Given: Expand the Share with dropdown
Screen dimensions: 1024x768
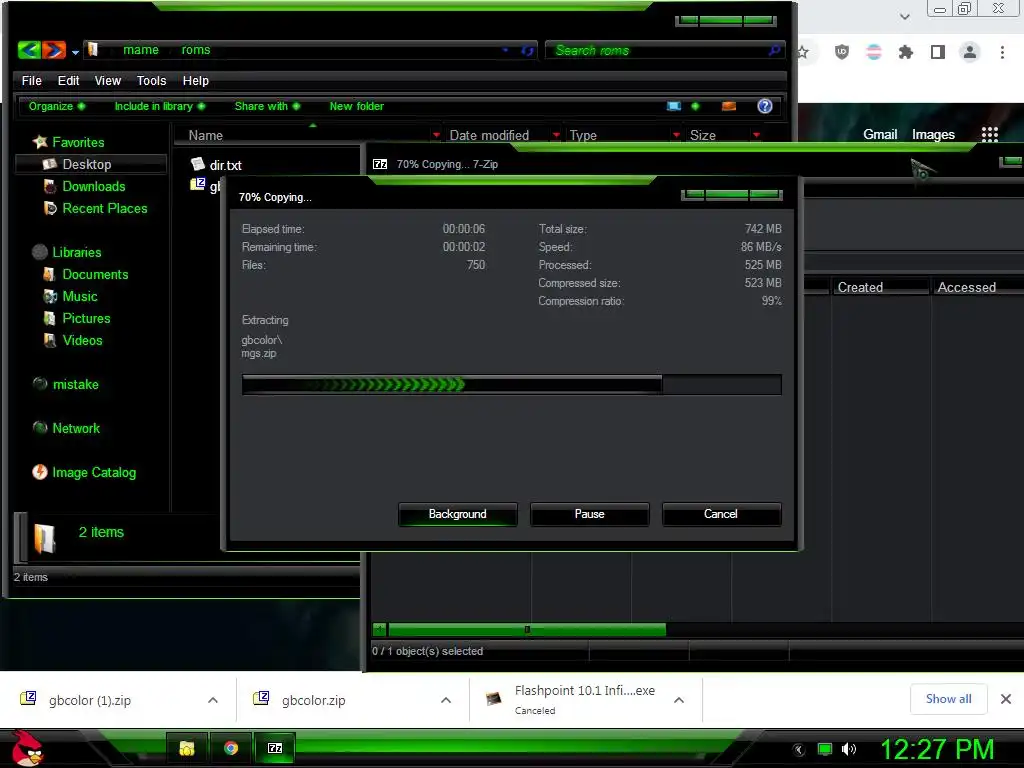Looking at the screenshot, I should (267, 106).
